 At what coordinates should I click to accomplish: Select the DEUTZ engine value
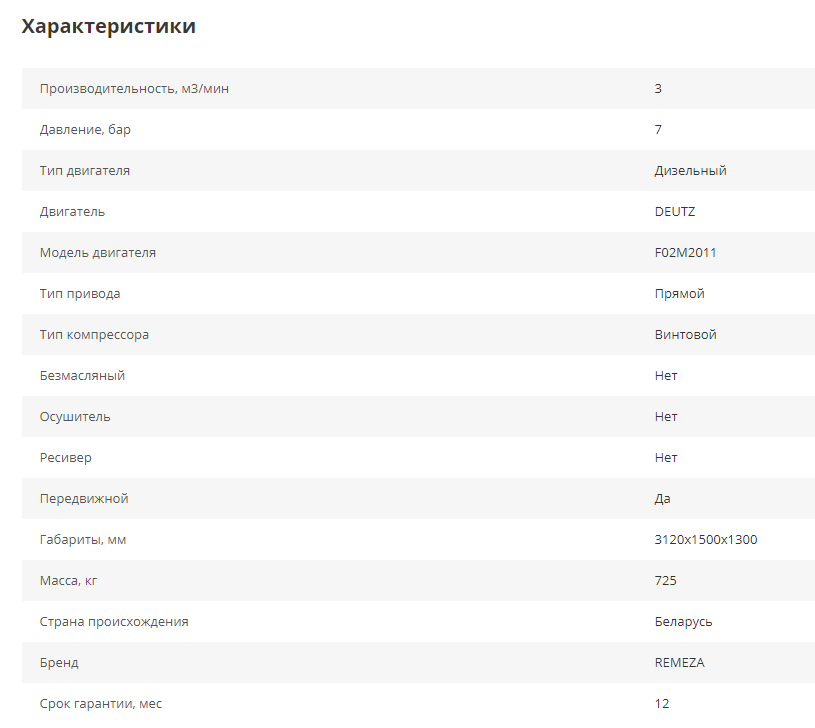click(675, 212)
